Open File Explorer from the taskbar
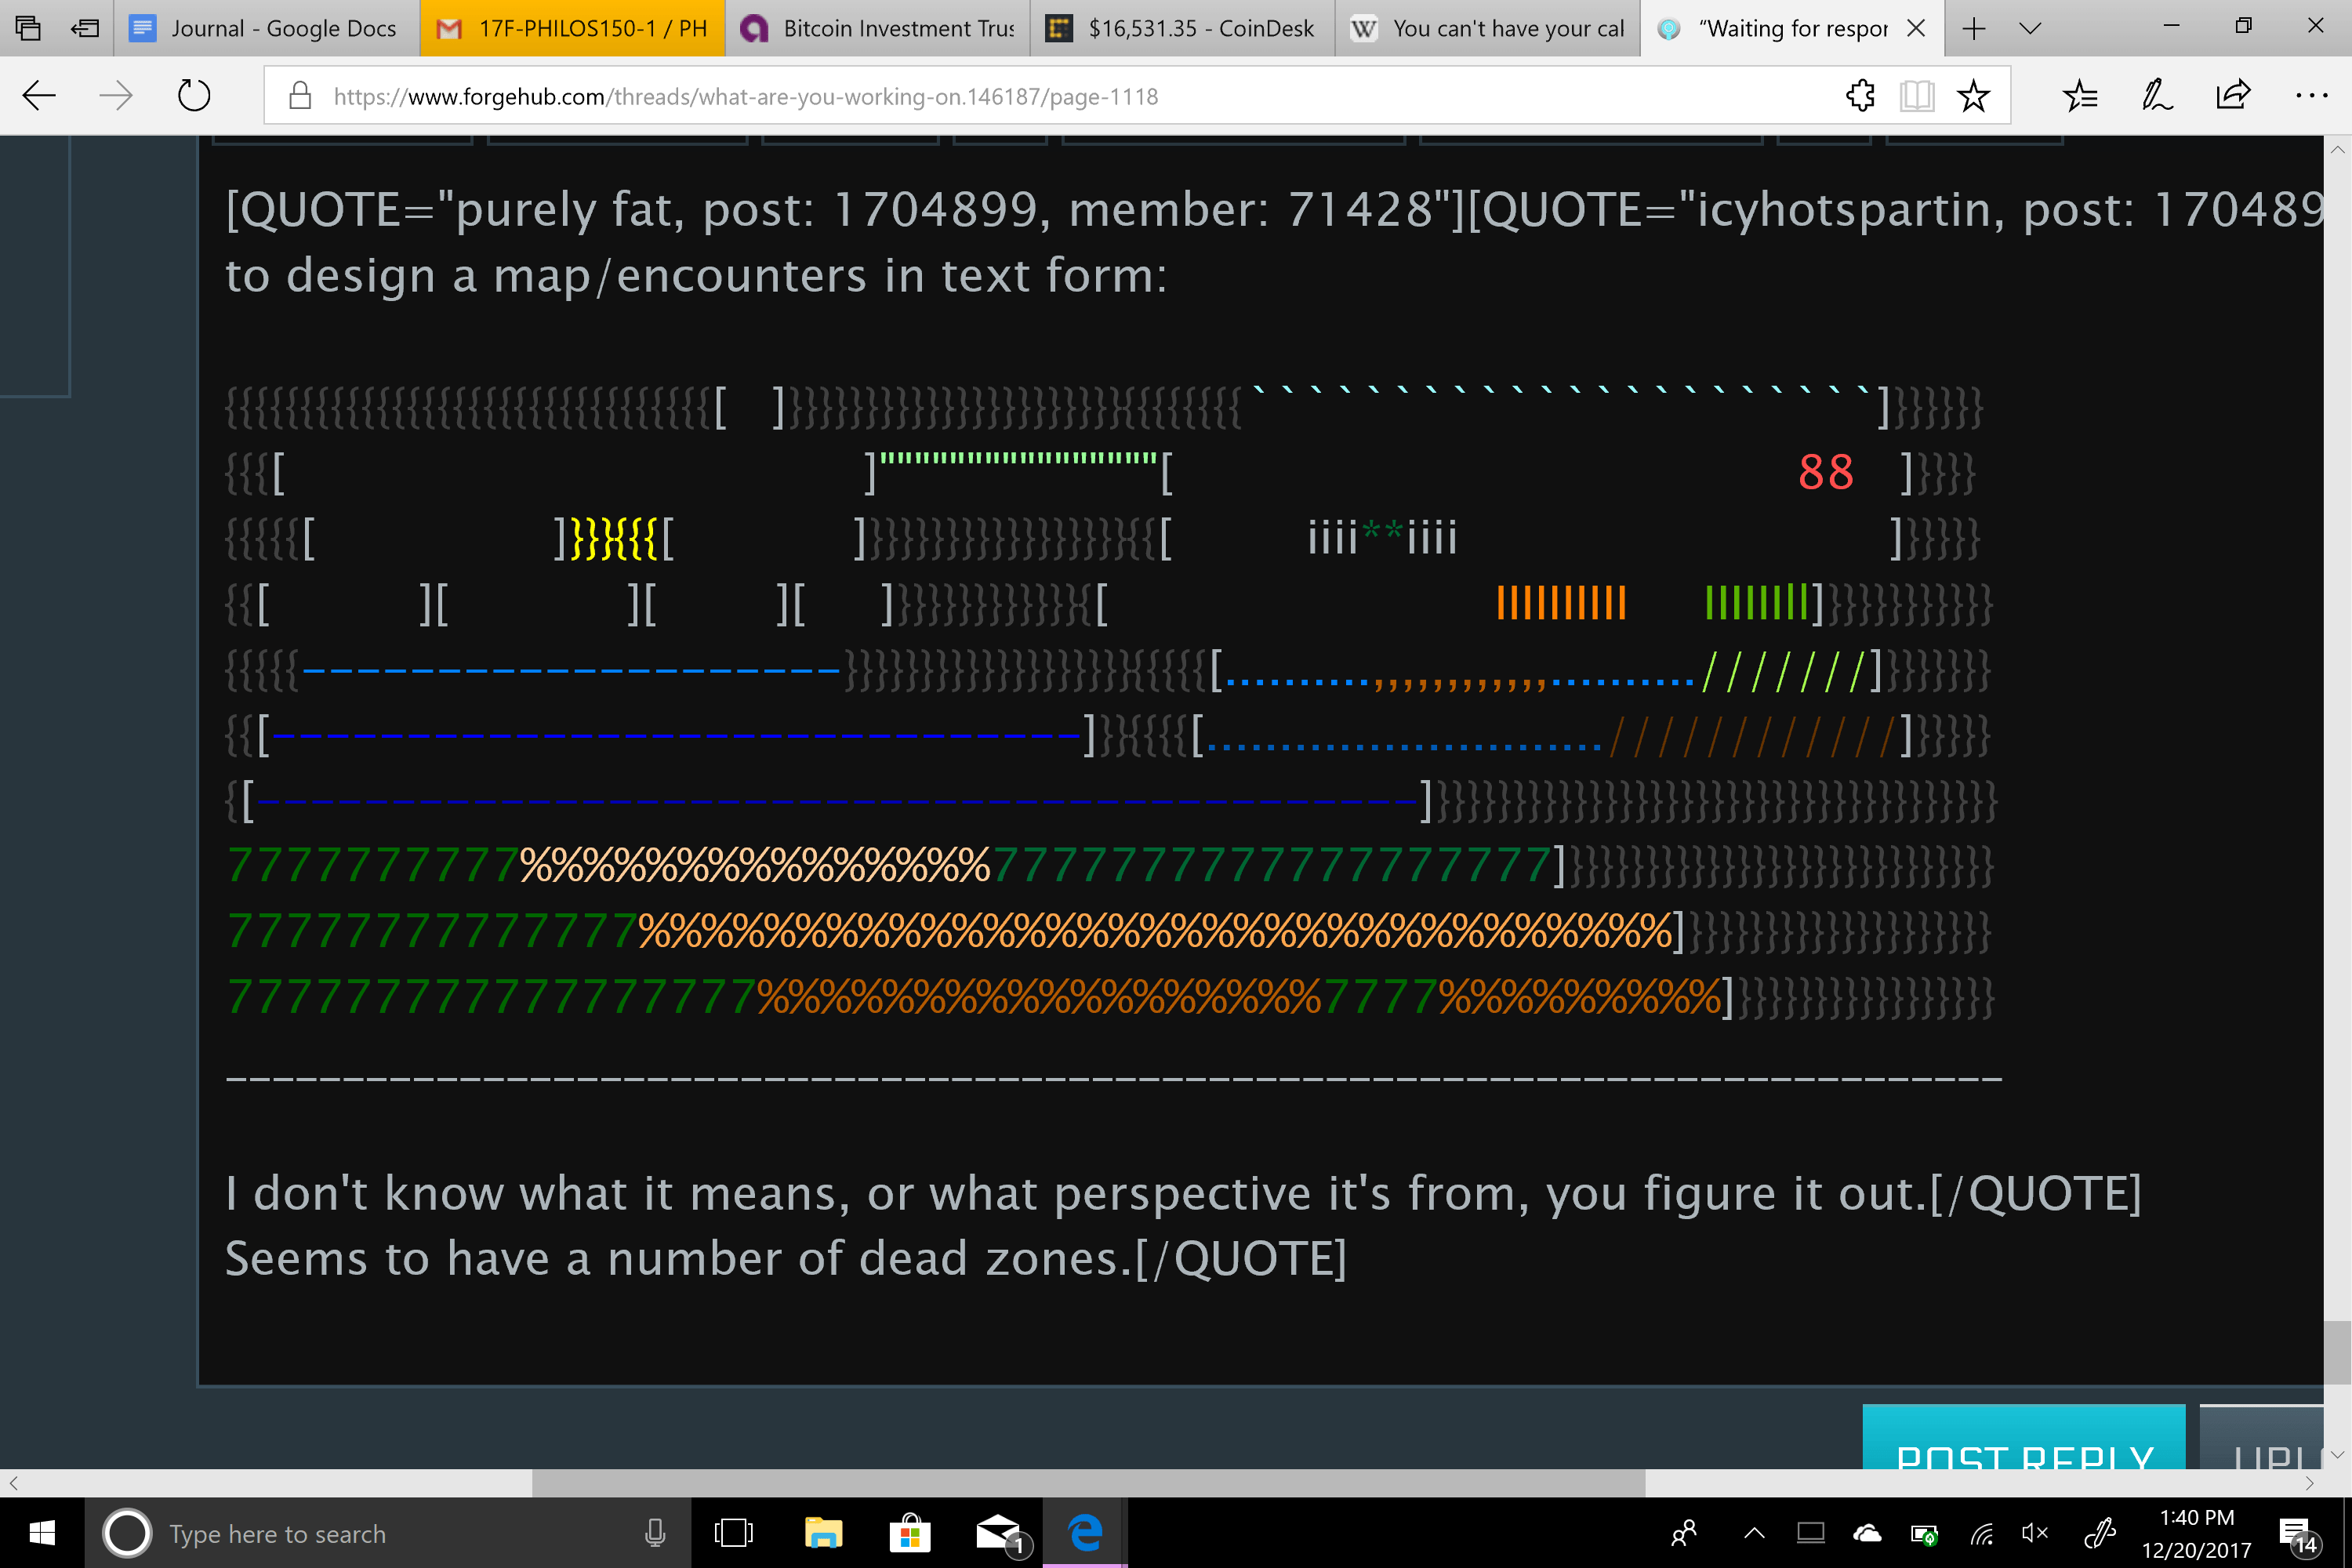Viewport: 2352px width, 1568px height. [823, 1532]
